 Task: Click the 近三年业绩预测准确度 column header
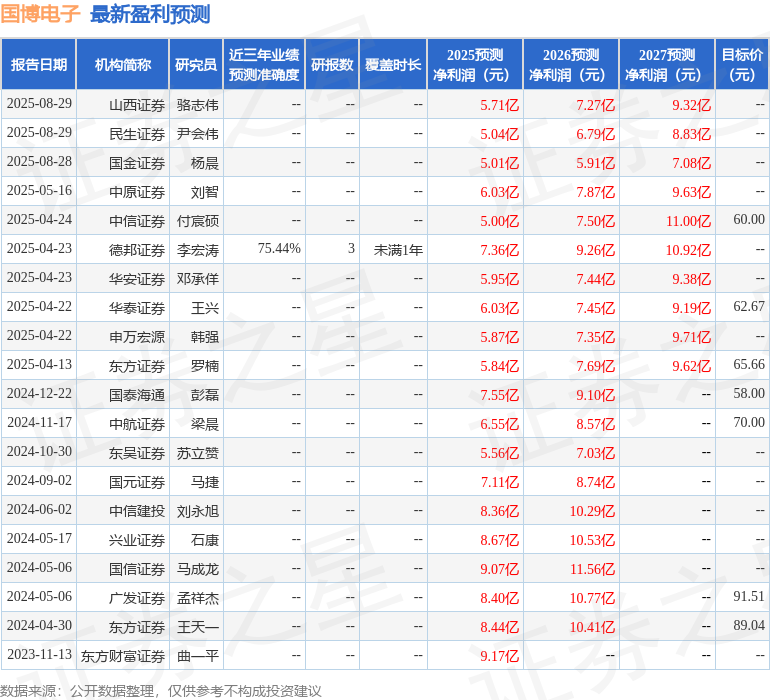click(x=264, y=65)
